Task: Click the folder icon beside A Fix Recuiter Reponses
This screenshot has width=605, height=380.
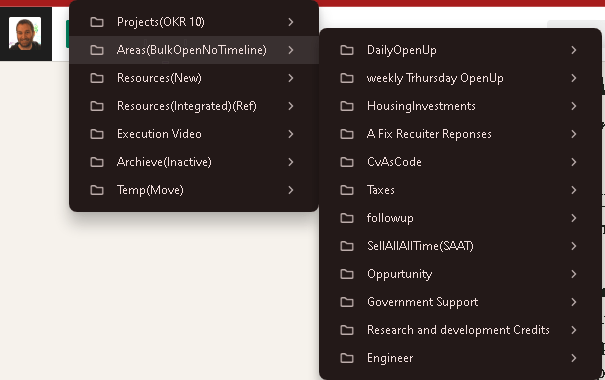Action: [x=347, y=134]
